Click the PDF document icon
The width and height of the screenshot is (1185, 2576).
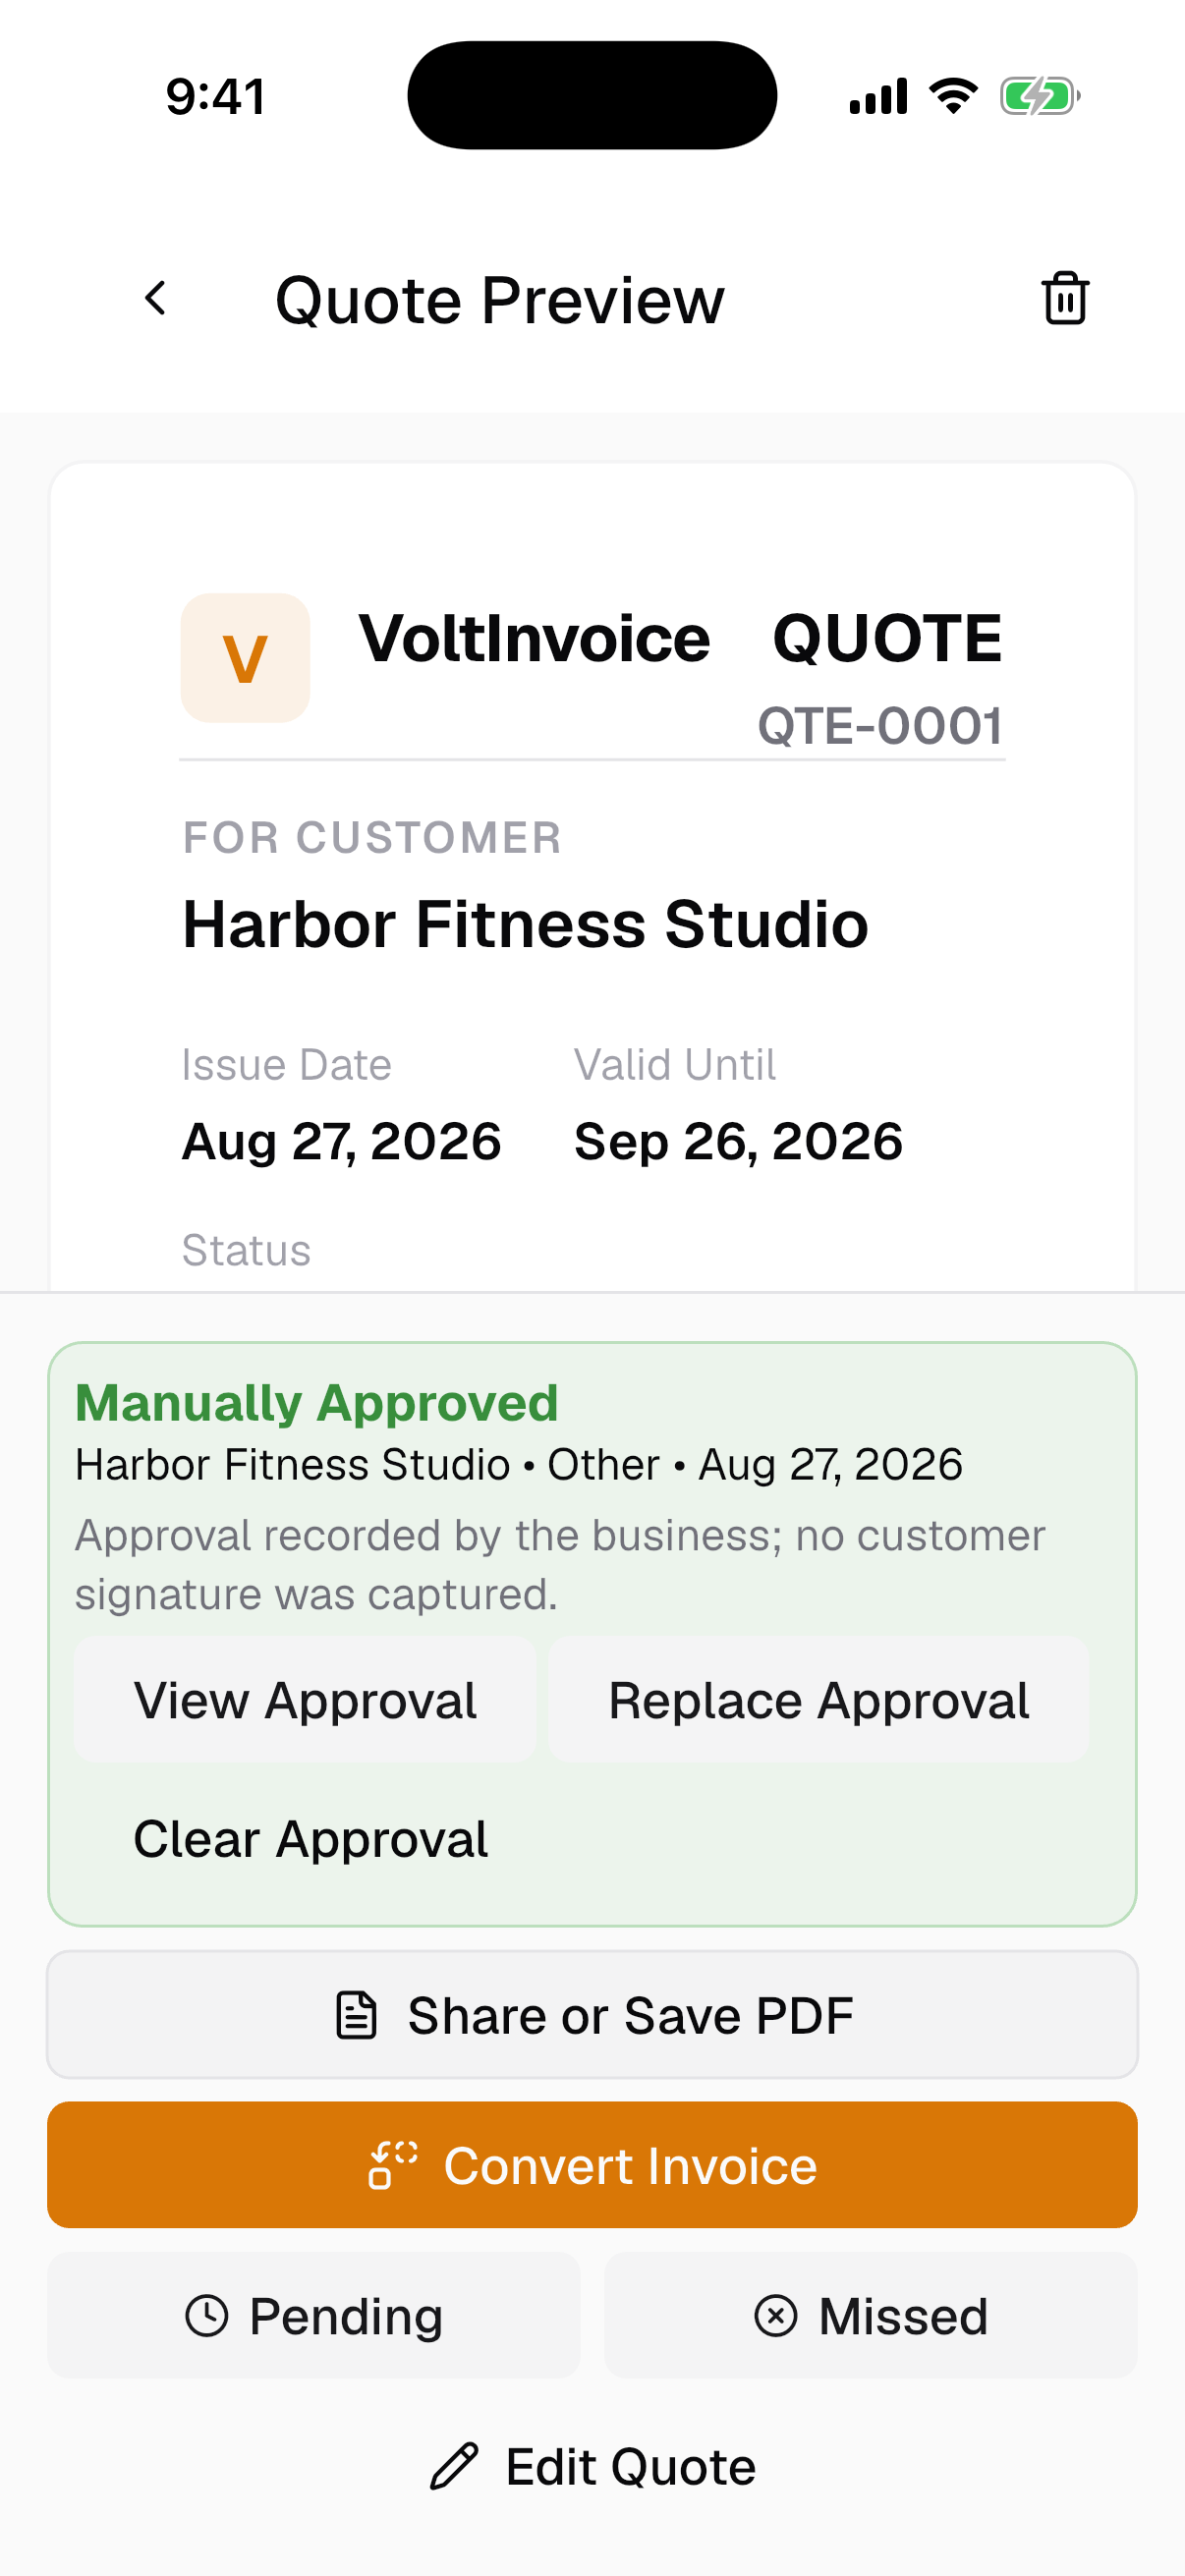tap(356, 2015)
